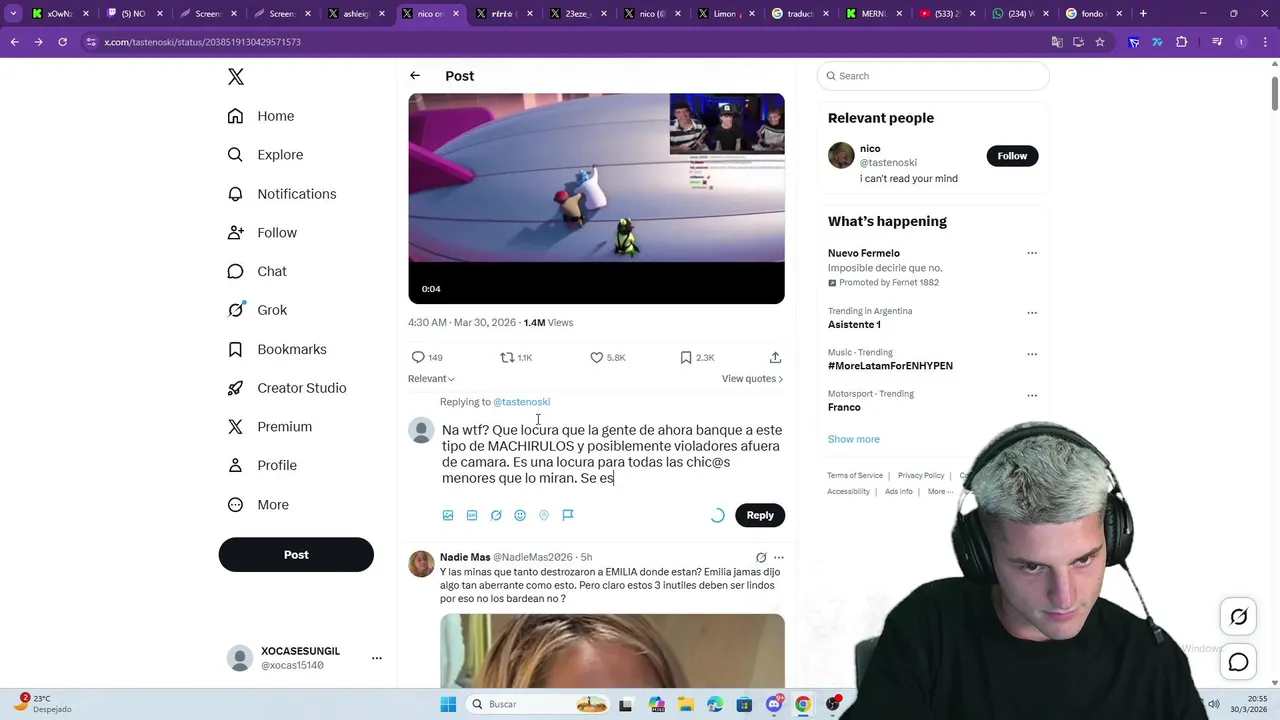The width and height of the screenshot is (1280, 720).
Task: Launch Grok from sidebar
Action: pyautogui.click(x=257, y=310)
